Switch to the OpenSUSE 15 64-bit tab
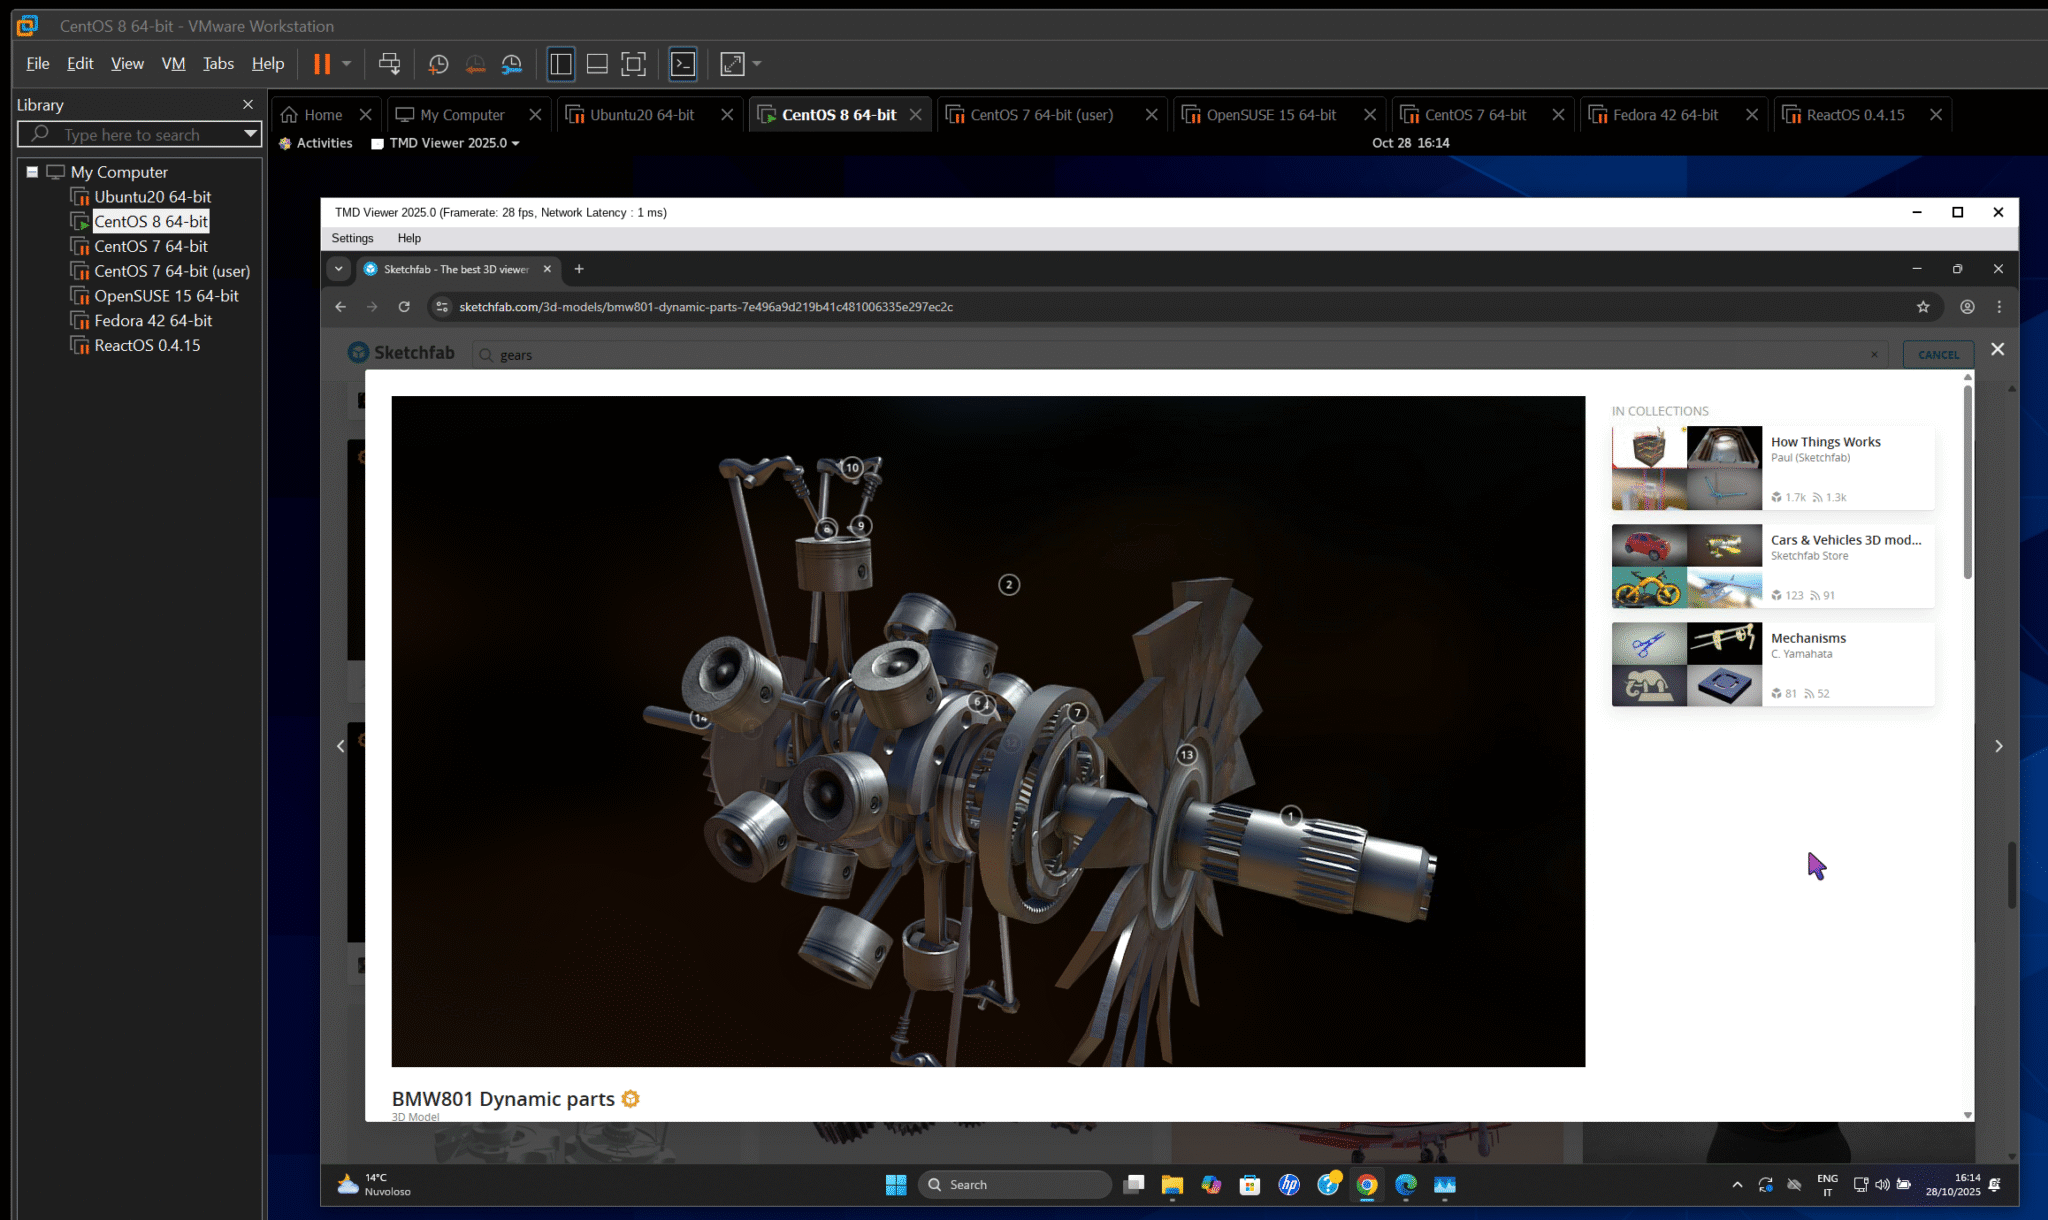Viewport: 2048px width, 1220px height. click(x=1270, y=115)
